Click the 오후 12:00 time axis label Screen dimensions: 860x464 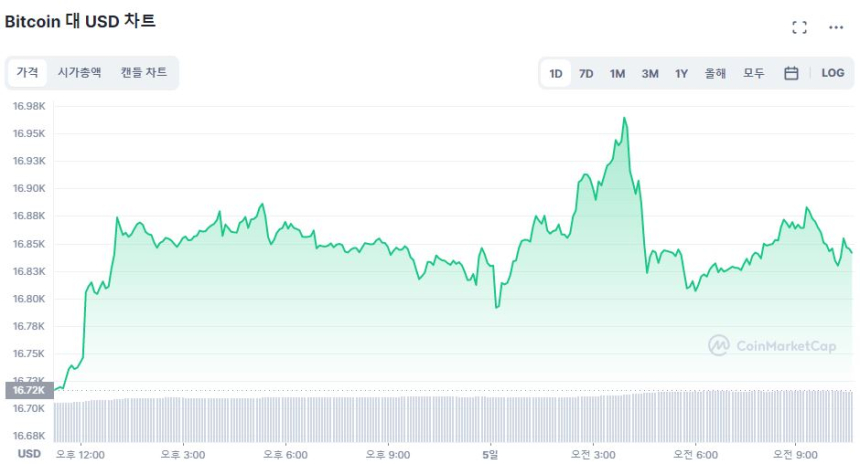(x=80, y=454)
